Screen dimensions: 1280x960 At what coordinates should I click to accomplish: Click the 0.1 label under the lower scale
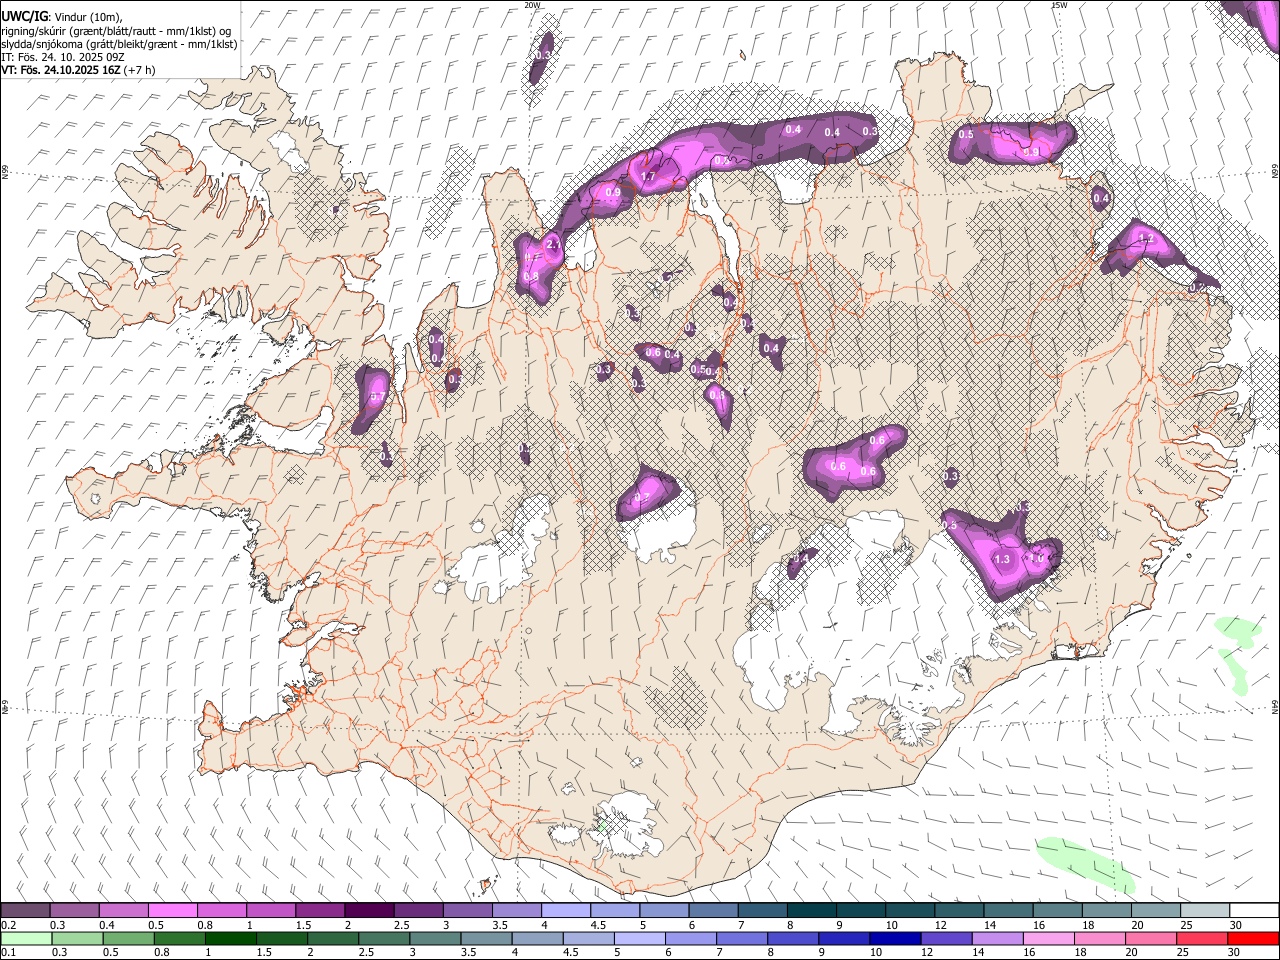tap(8, 952)
